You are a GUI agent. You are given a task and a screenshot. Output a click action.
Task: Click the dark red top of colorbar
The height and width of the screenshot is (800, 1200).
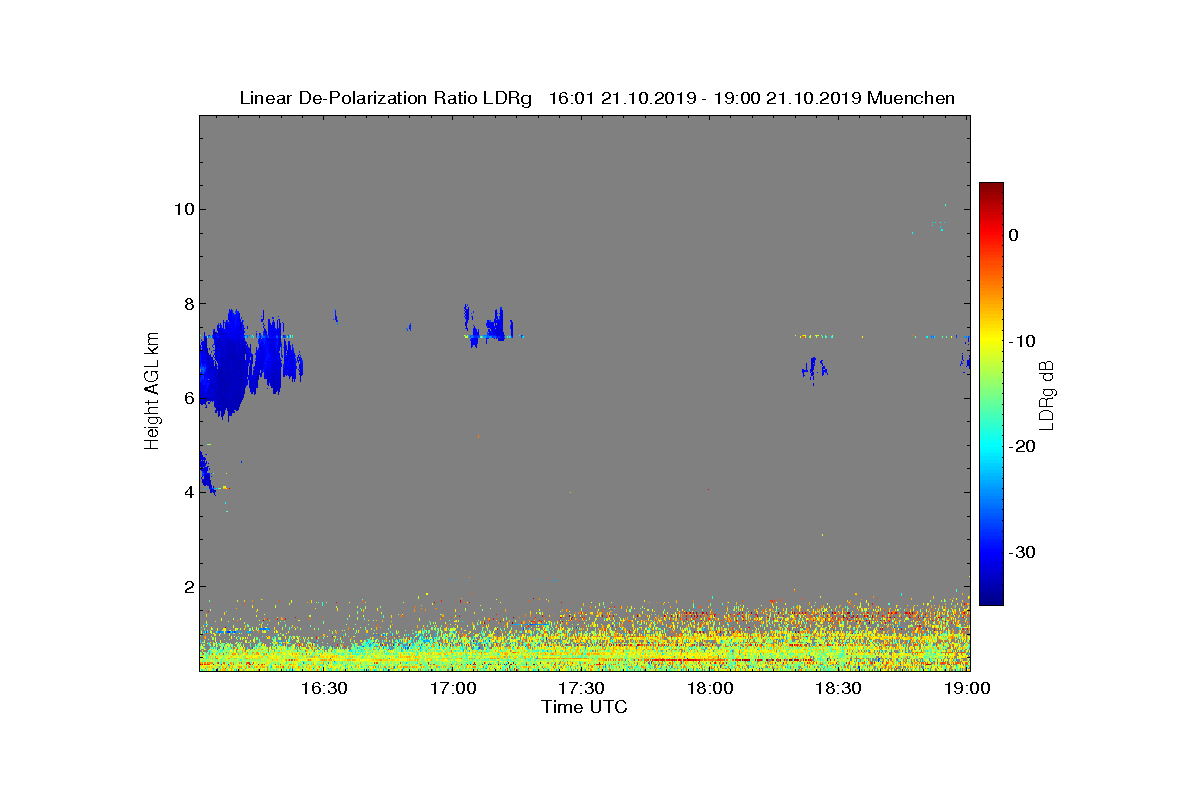(x=991, y=190)
